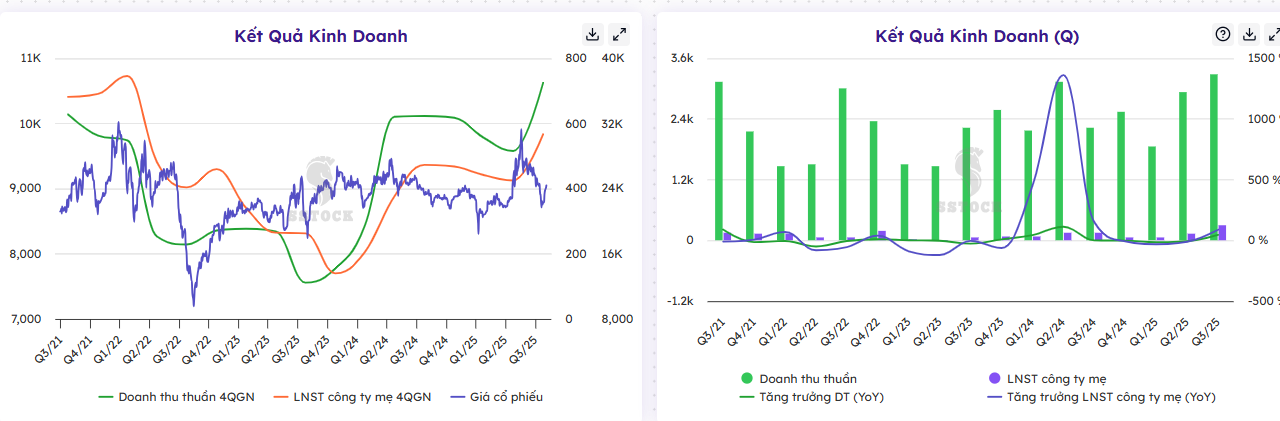Select the Q2/24 green revenue bar
This screenshot has width=1280, height=421.
[x=1058, y=161]
